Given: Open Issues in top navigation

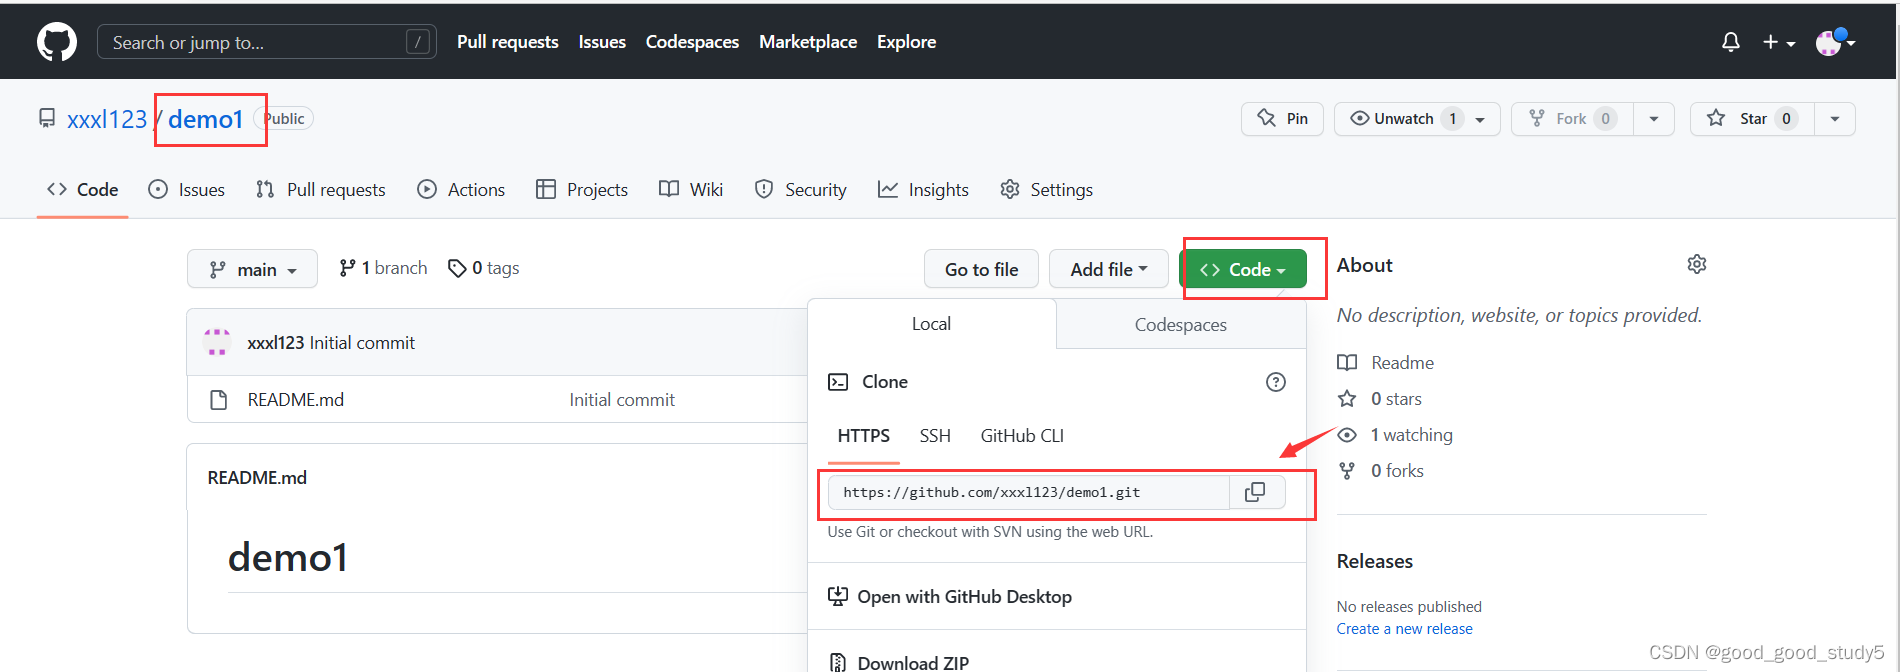Looking at the screenshot, I should (602, 42).
